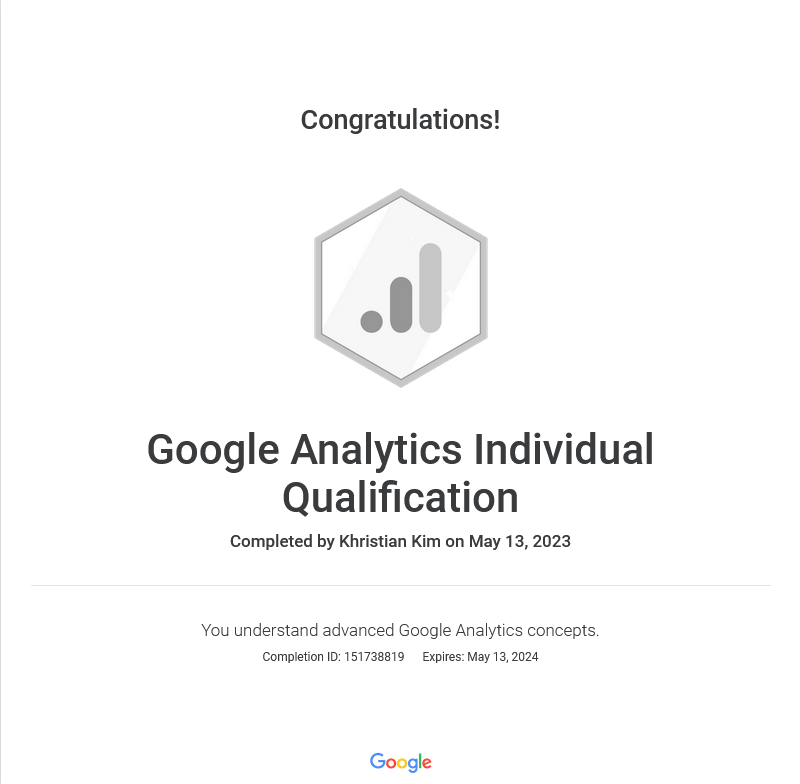The image size is (800, 784).
Task: Click 'advanced' in the description sentence
Action: [360, 631]
